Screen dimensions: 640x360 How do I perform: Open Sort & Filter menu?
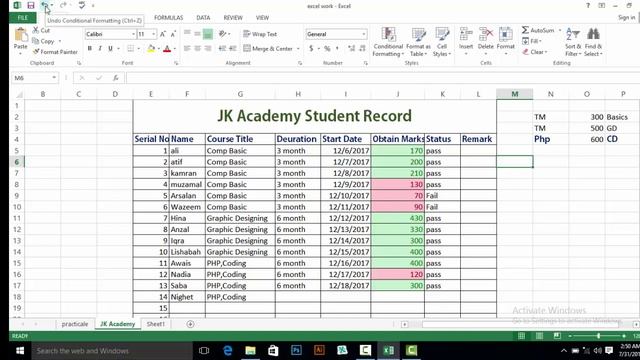click(x=573, y=42)
